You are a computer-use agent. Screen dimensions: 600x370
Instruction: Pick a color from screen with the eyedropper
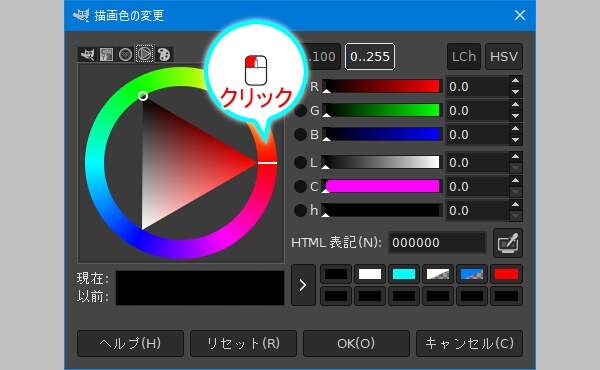click(x=508, y=243)
